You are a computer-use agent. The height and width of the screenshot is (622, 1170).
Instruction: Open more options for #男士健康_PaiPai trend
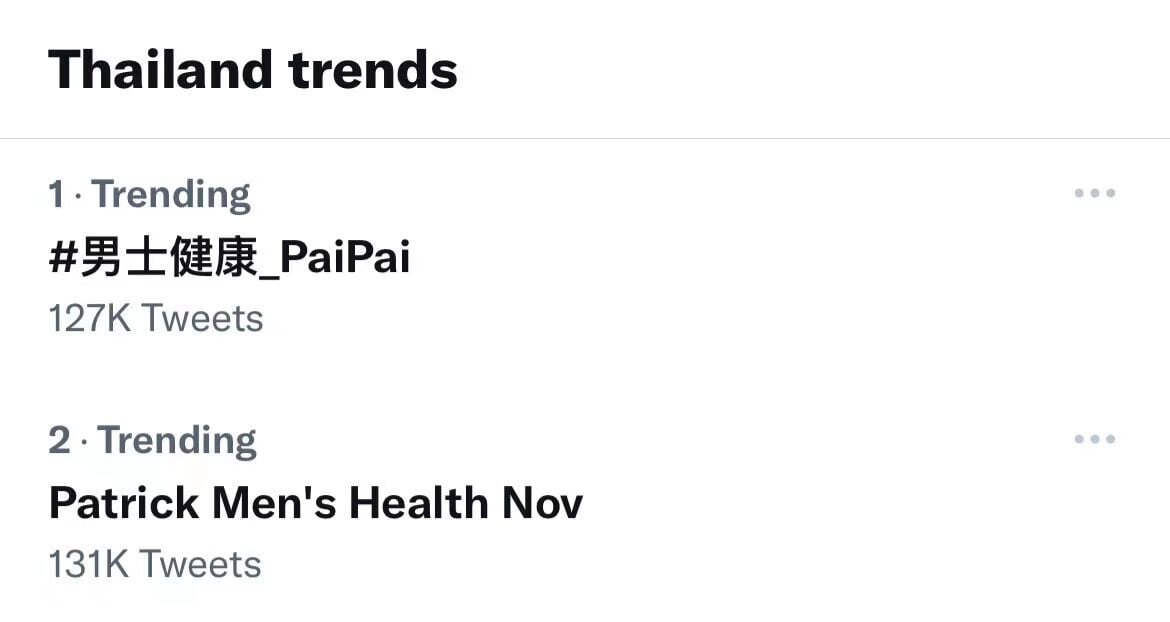pyautogui.click(x=1094, y=193)
